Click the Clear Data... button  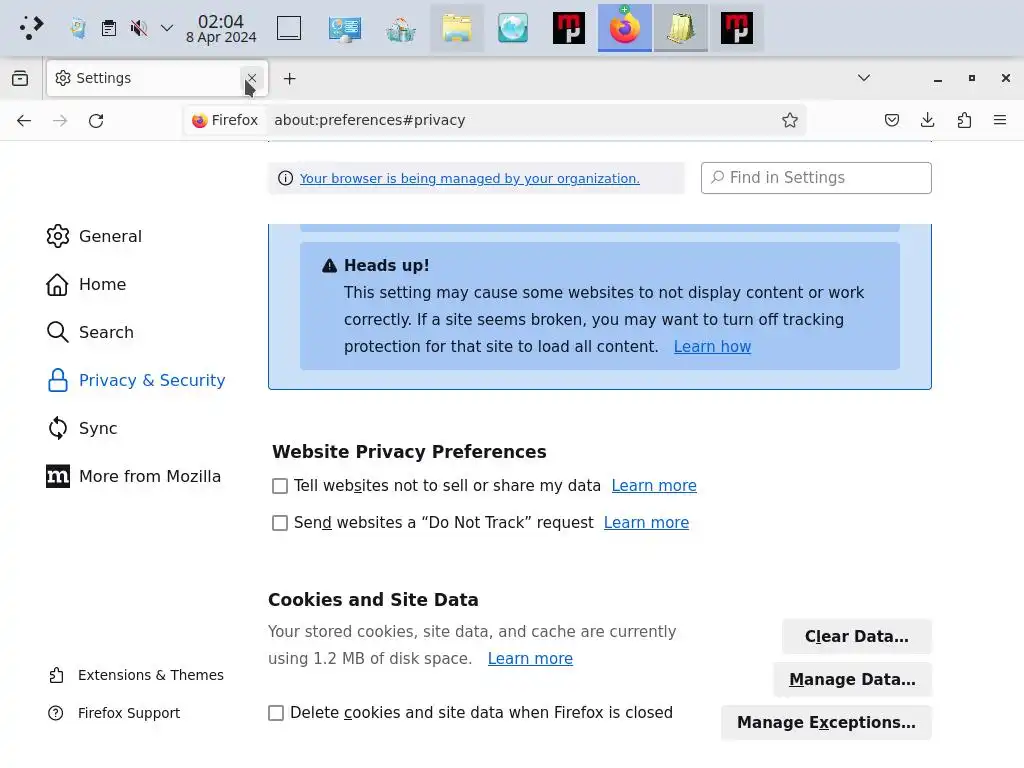(856, 636)
